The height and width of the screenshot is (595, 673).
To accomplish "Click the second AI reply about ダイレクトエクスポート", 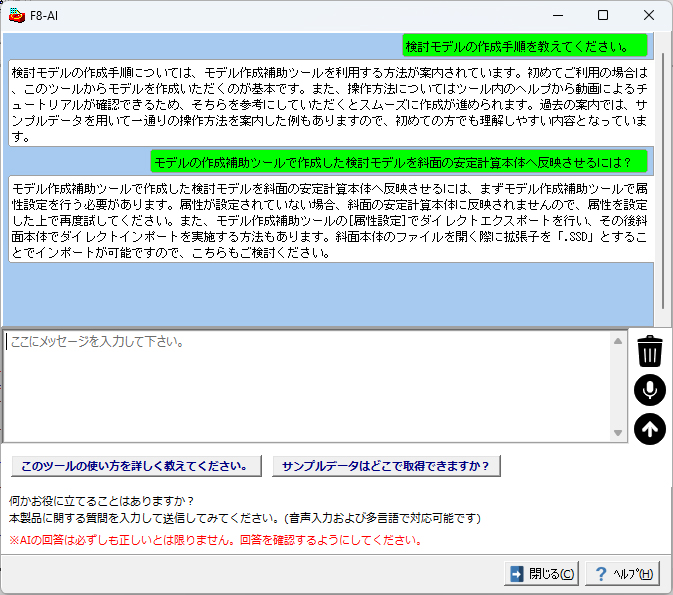I will pos(331,219).
